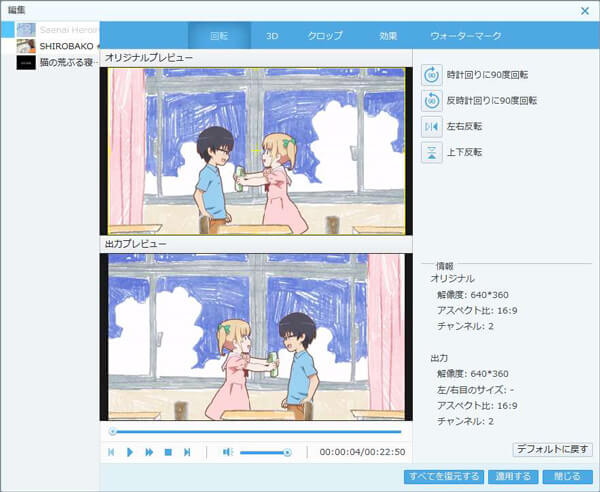Click the SHIROBAKO thumbnail image

tap(26, 46)
